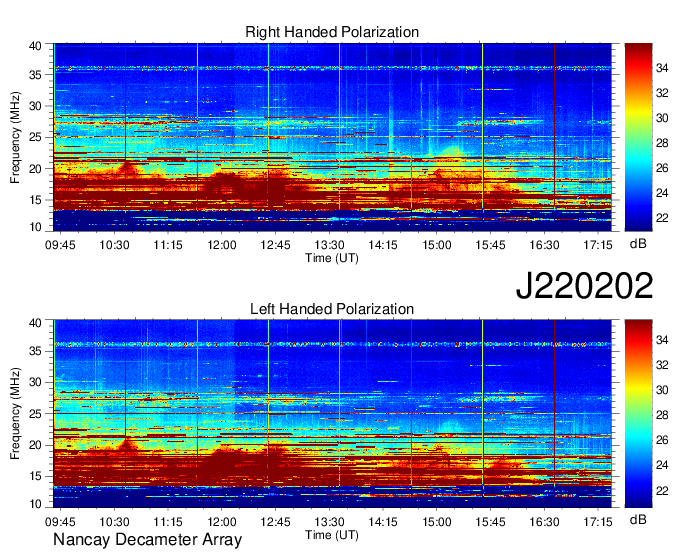Click the bottom plot color scale bar
Viewport: 680px width, 552px height.
(x=638, y=414)
